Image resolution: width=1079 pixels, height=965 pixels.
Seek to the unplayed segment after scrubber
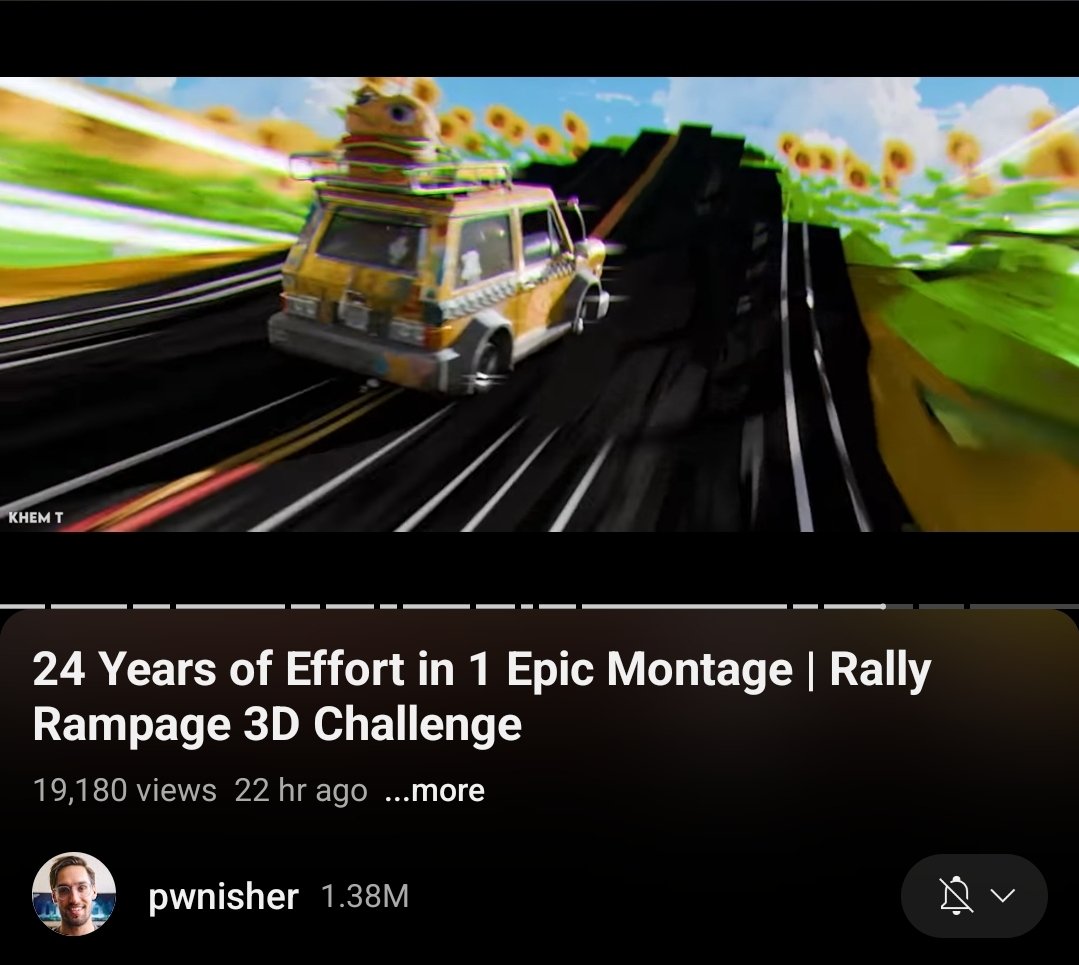(x=899, y=606)
